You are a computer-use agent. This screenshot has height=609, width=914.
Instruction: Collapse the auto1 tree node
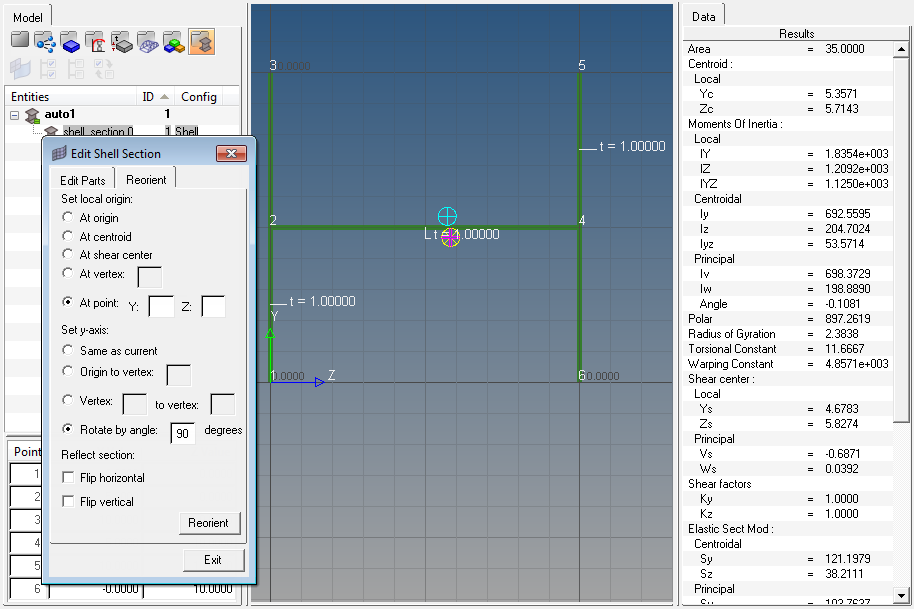click(x=15, y=115)
